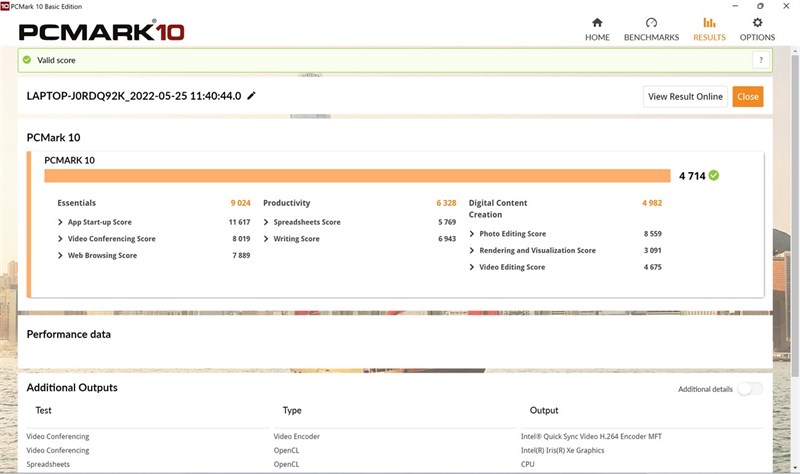Click the PCMark 10 logo
800x474 pixels.
tap(102, 32)
